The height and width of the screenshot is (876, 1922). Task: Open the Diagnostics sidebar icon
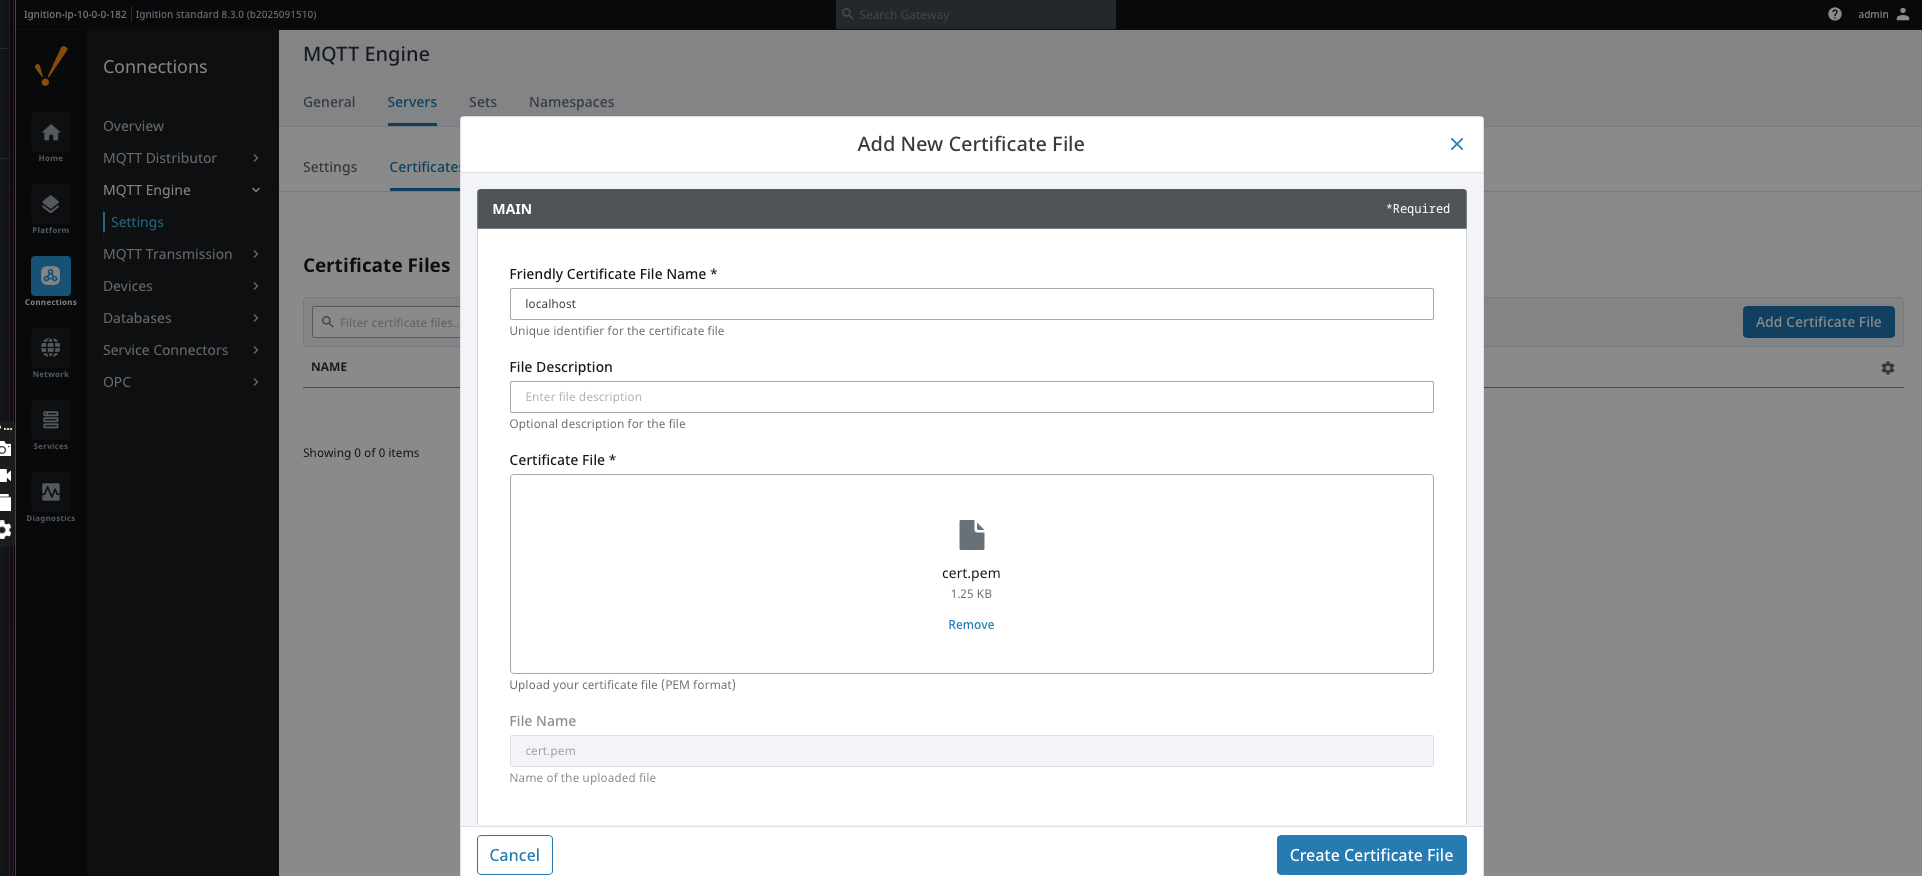click(x=50, y=493)
